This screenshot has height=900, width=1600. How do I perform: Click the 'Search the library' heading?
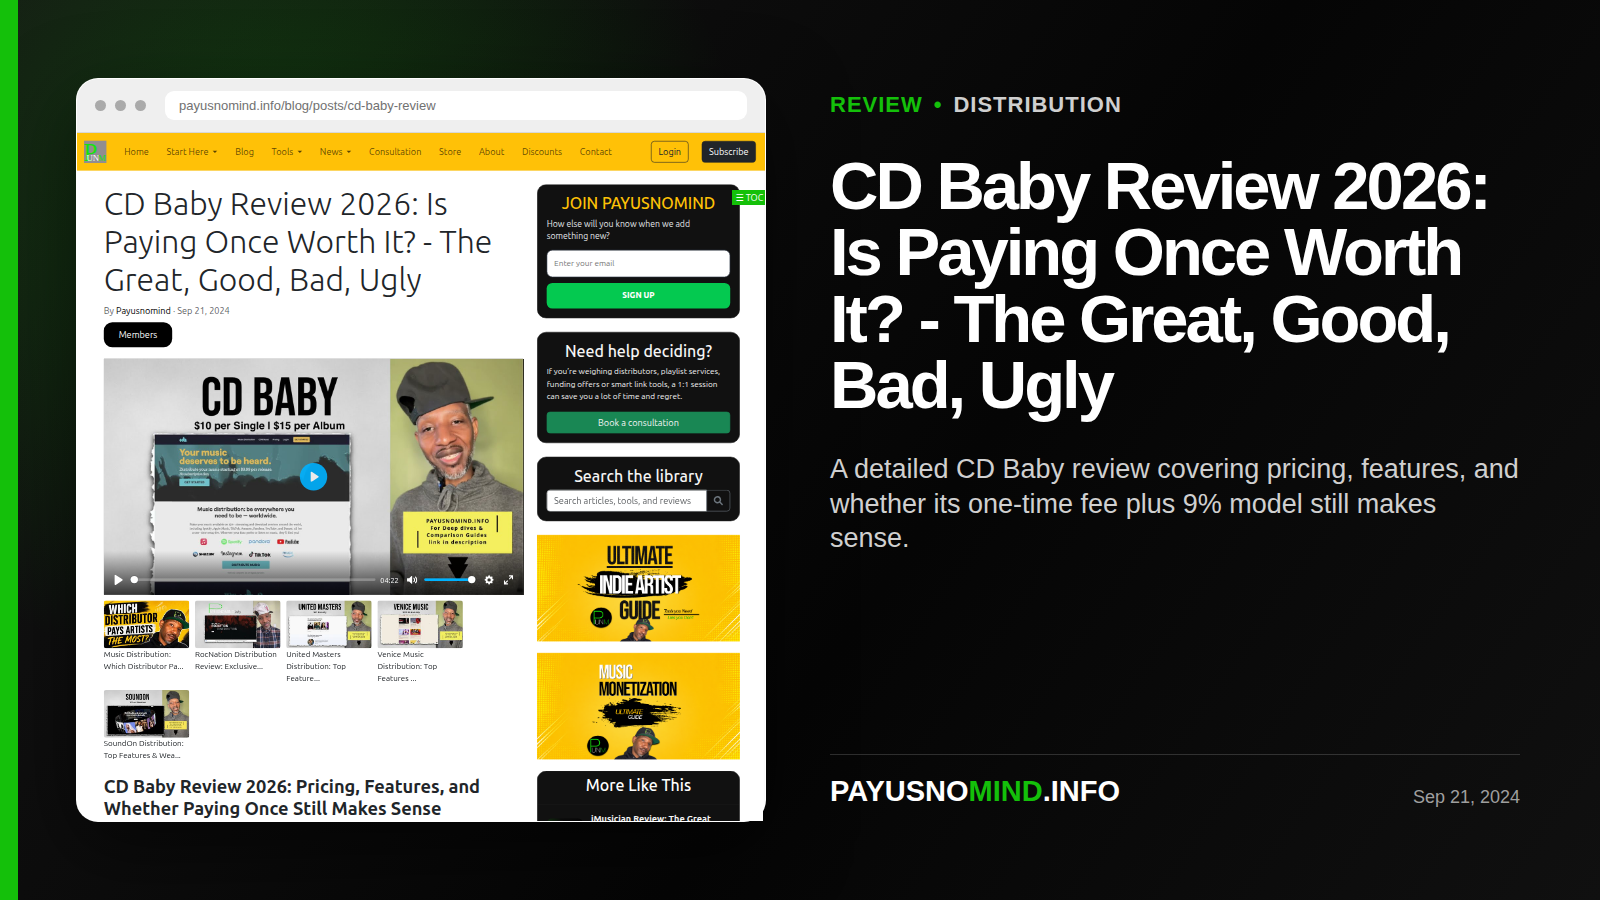[638, 476]
